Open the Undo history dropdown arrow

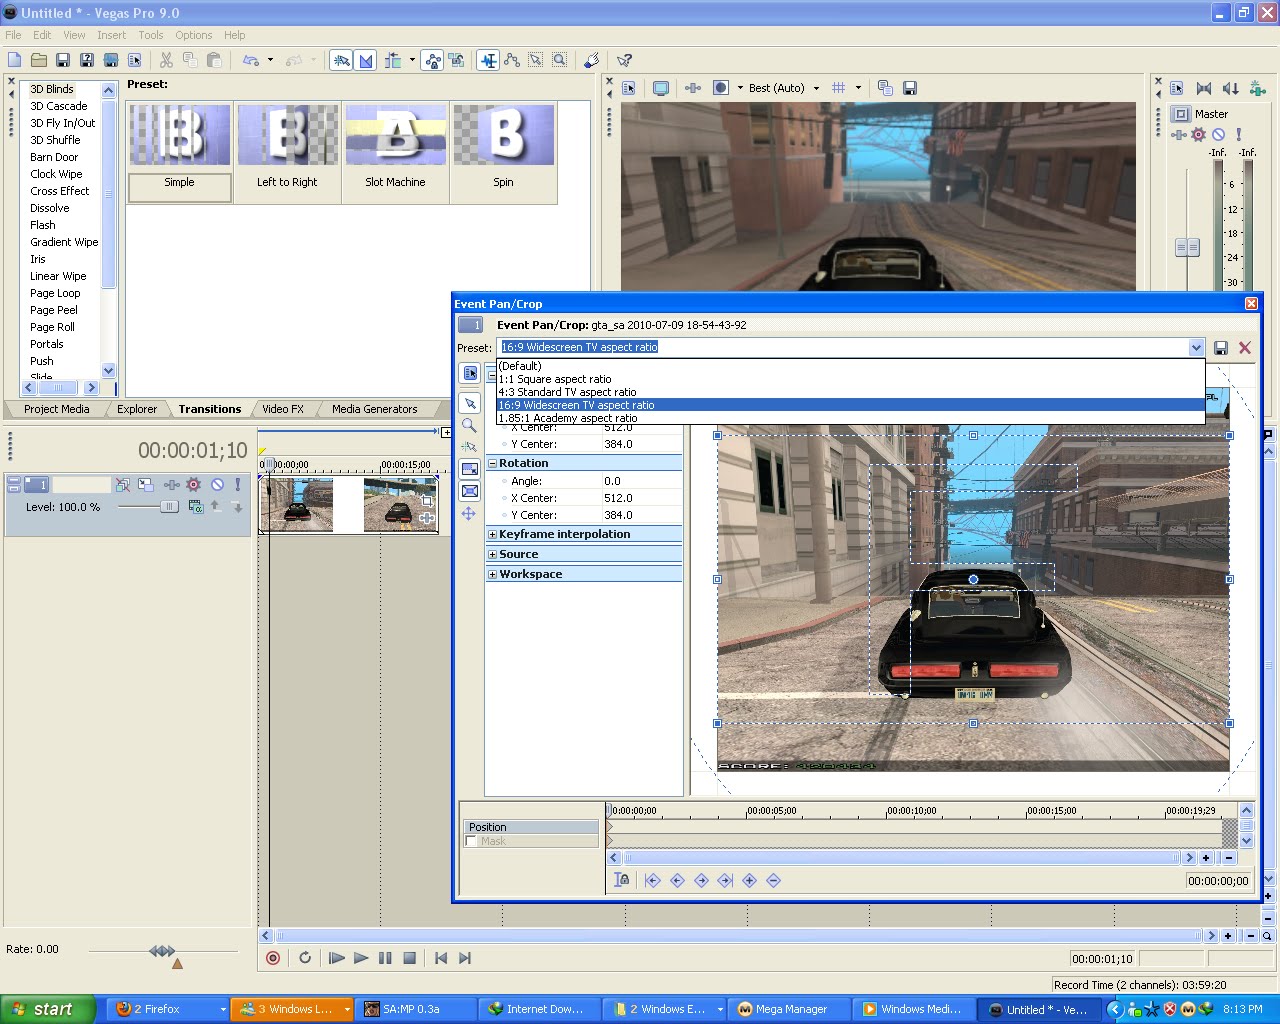[x=270, y=60]
